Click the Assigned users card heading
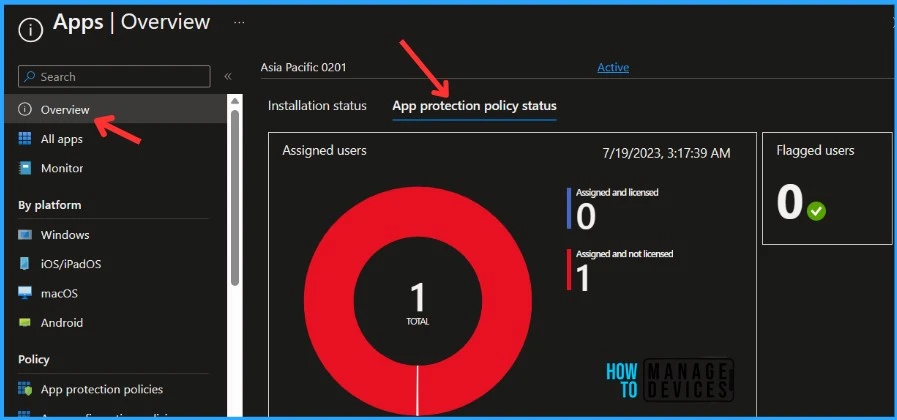 click(324, 150)
